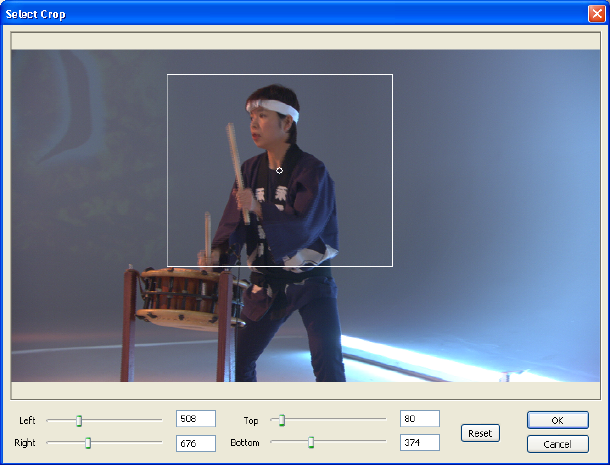The height and width of the screenshot is (465, 610).
Task: Click the top-right corner of crop rectangle
Action: coord(392,74)
